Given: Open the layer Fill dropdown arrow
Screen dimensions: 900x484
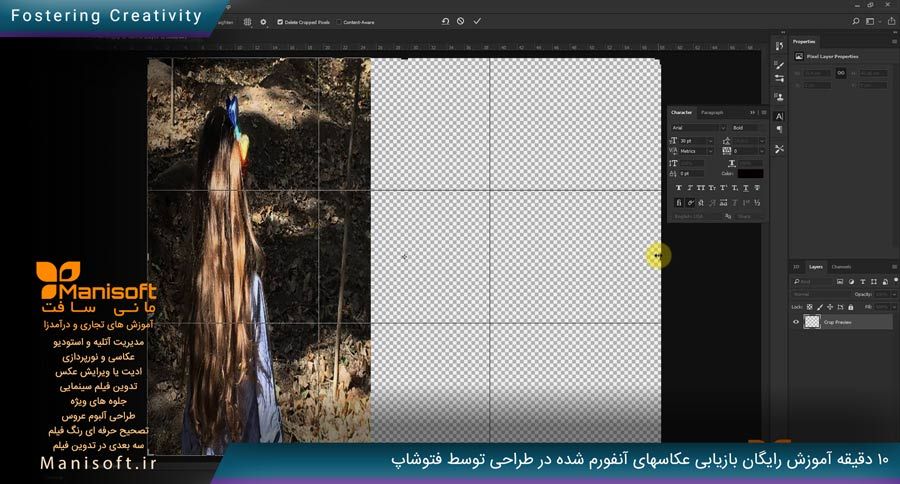Looking at the screenshot, I should (895, 307).
